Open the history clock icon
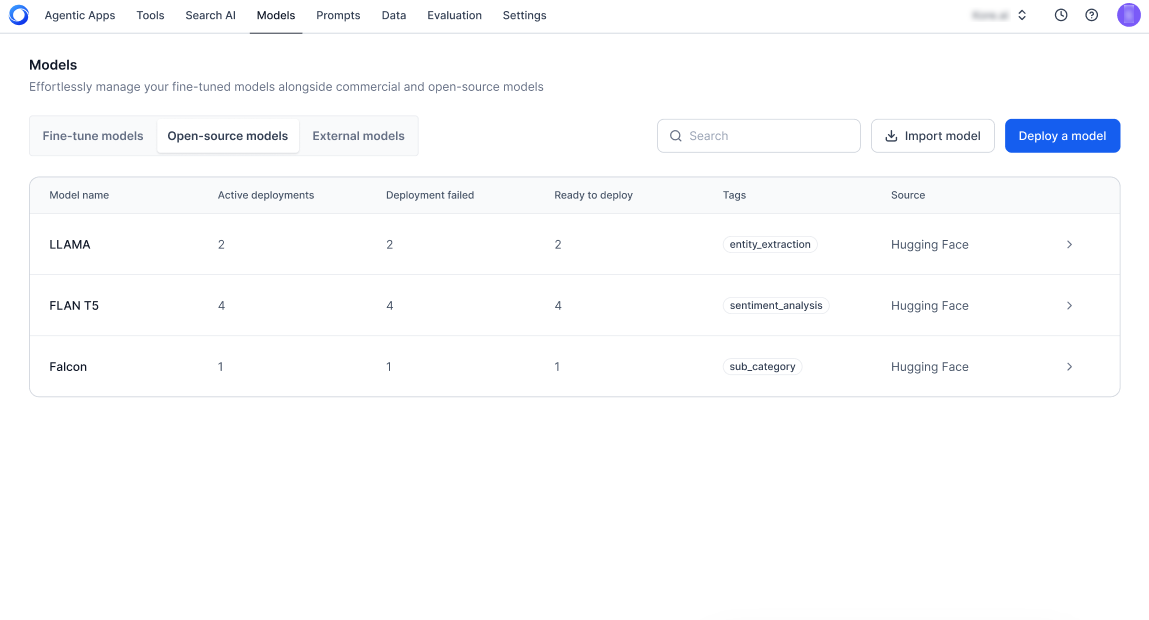Screen dimensions: 1149x620 click(1061, 16)
